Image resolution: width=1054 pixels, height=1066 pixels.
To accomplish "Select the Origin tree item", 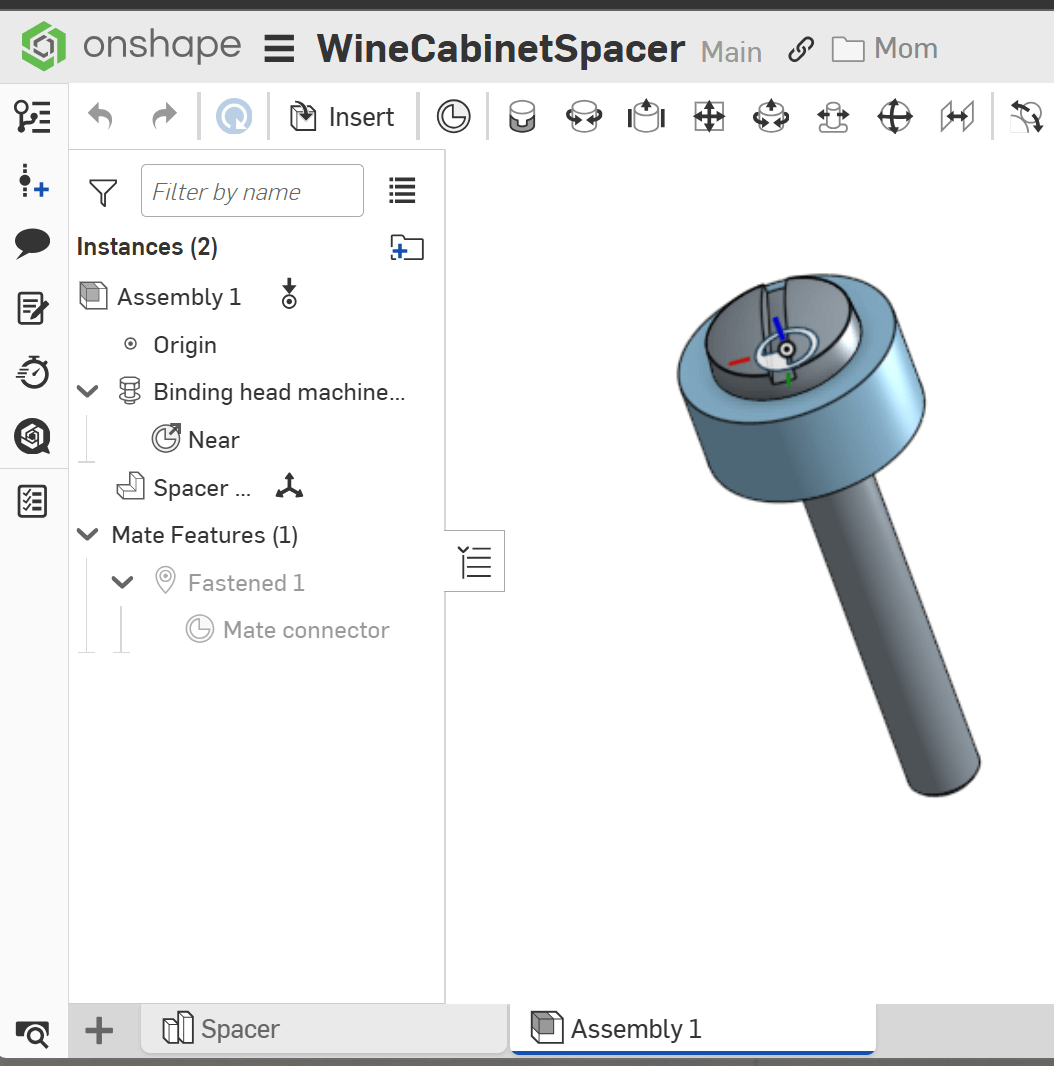I will pyautogui.click(x=184, y=345).
